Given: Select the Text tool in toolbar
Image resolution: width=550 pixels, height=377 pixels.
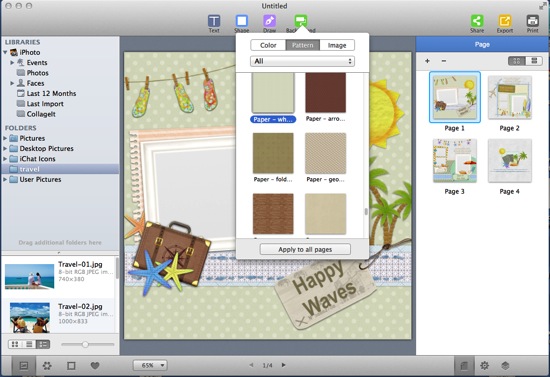Looking at the screenshot, I should [214, 23].
